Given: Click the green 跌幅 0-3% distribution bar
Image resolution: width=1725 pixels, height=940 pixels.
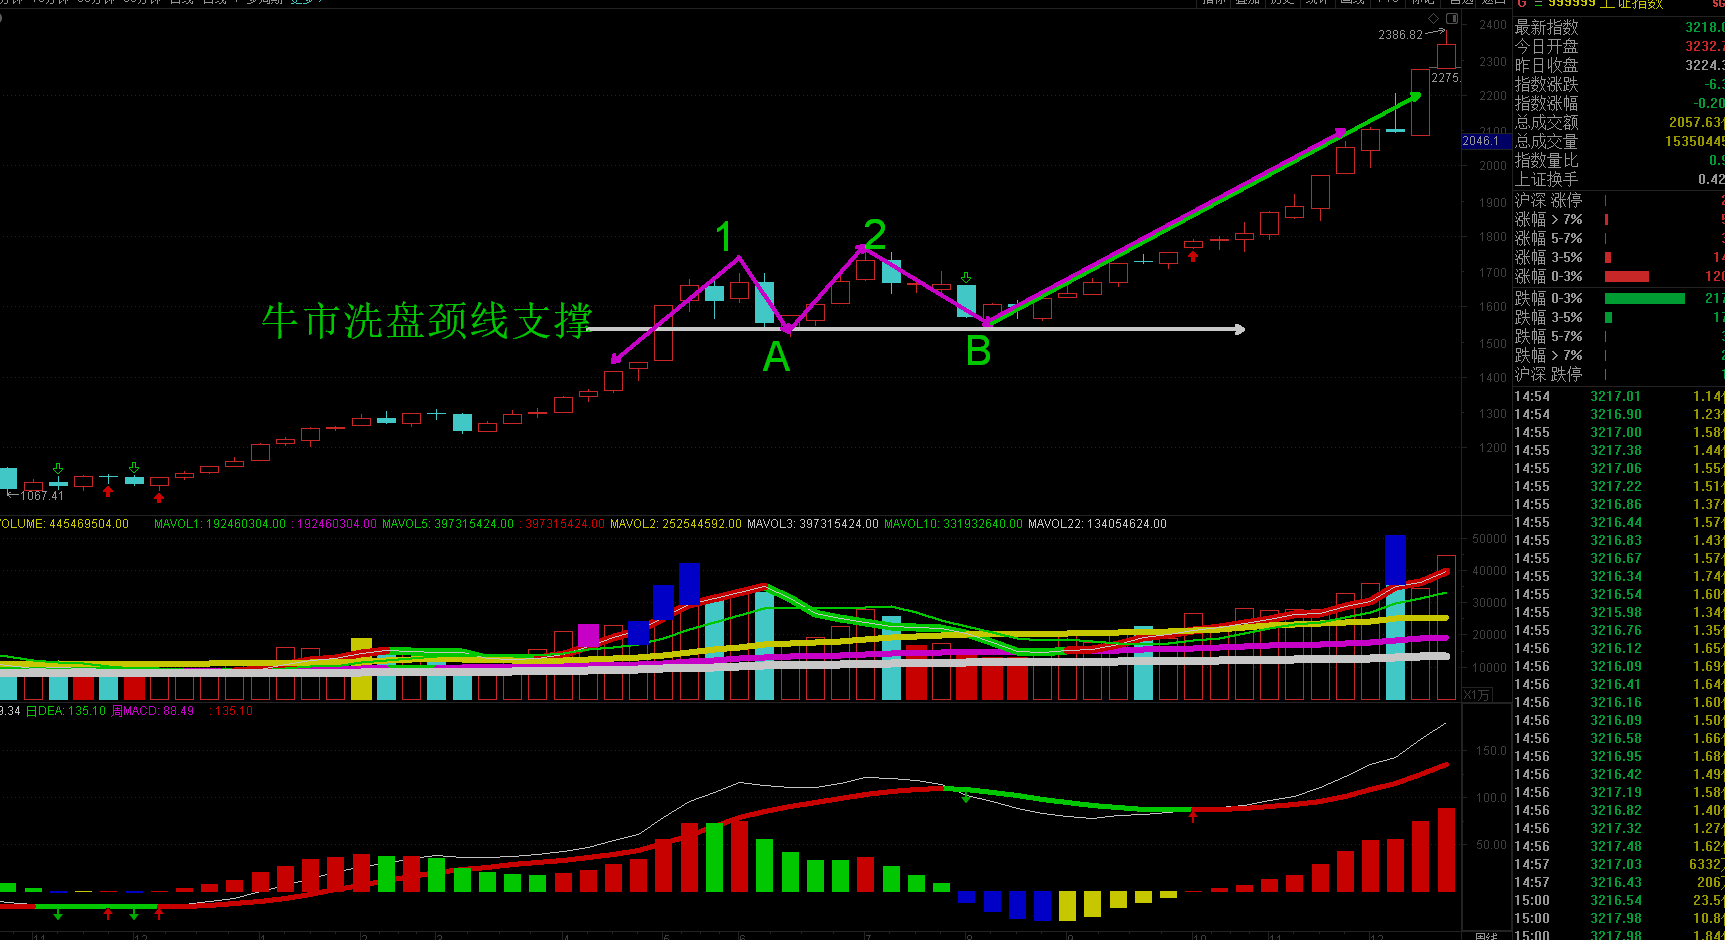Looking at the screenshot, I should point(1645,298).
